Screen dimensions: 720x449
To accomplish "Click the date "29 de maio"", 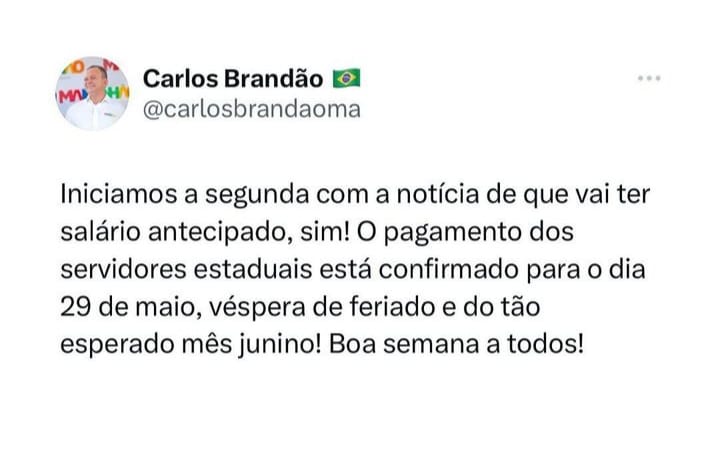I will coord(131,308).
